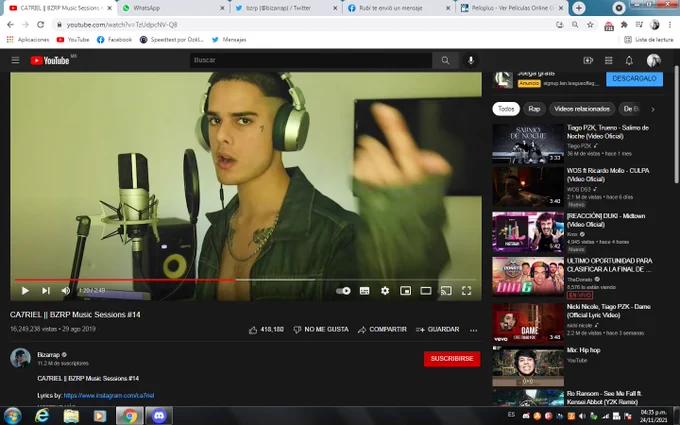Open the Mensajes bookmark
Viewport: 680px width, 425px height.
tap(229, 39)
